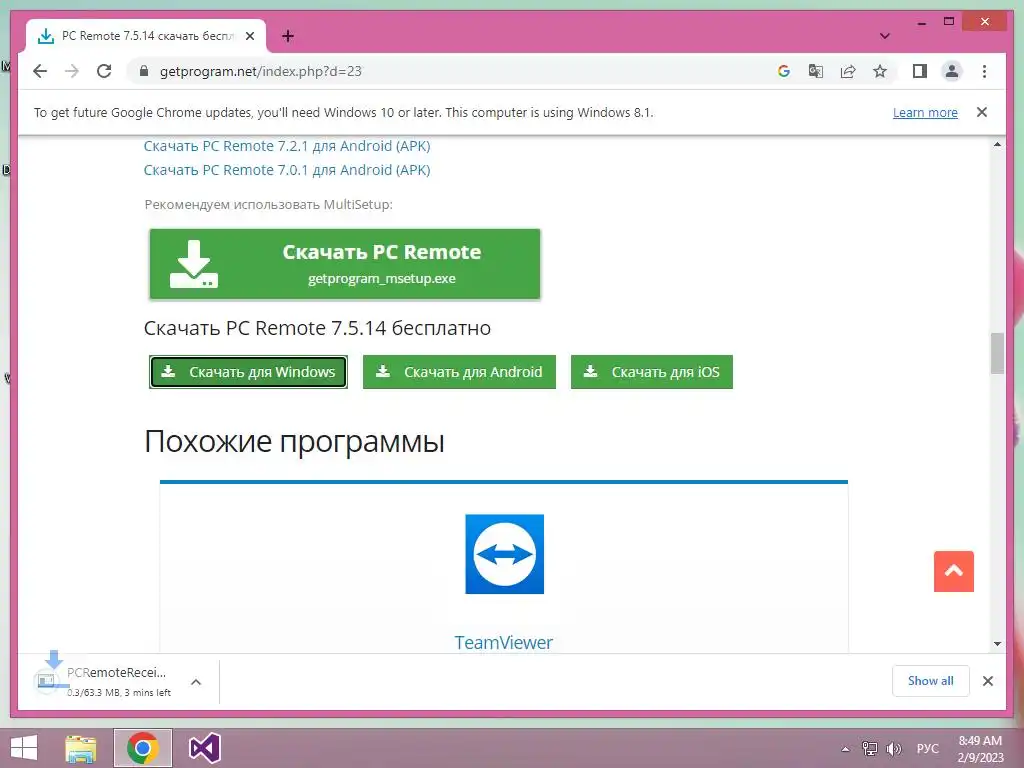Open PC Remote 7.0.1 Android APK link
This screenshot has width=1024, height=768.
287,170
